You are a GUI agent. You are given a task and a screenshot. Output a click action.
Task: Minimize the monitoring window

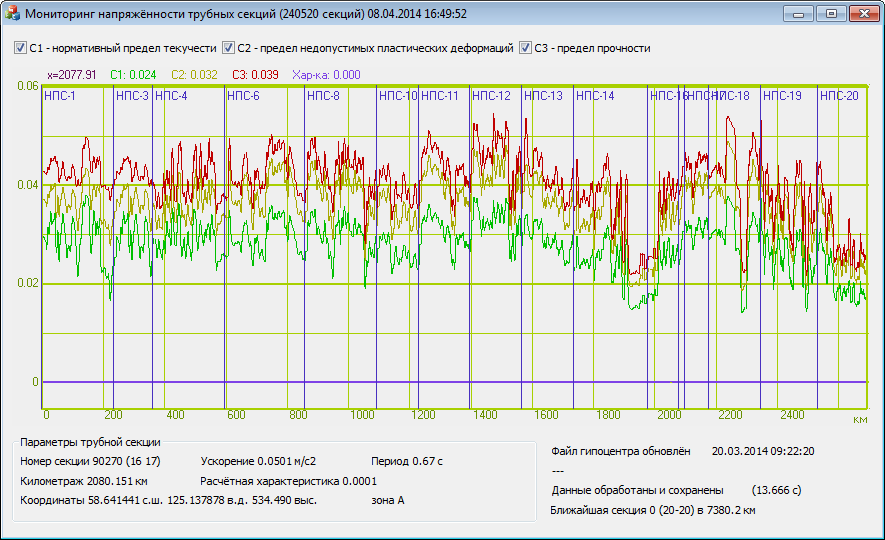(x=798, y=14)
